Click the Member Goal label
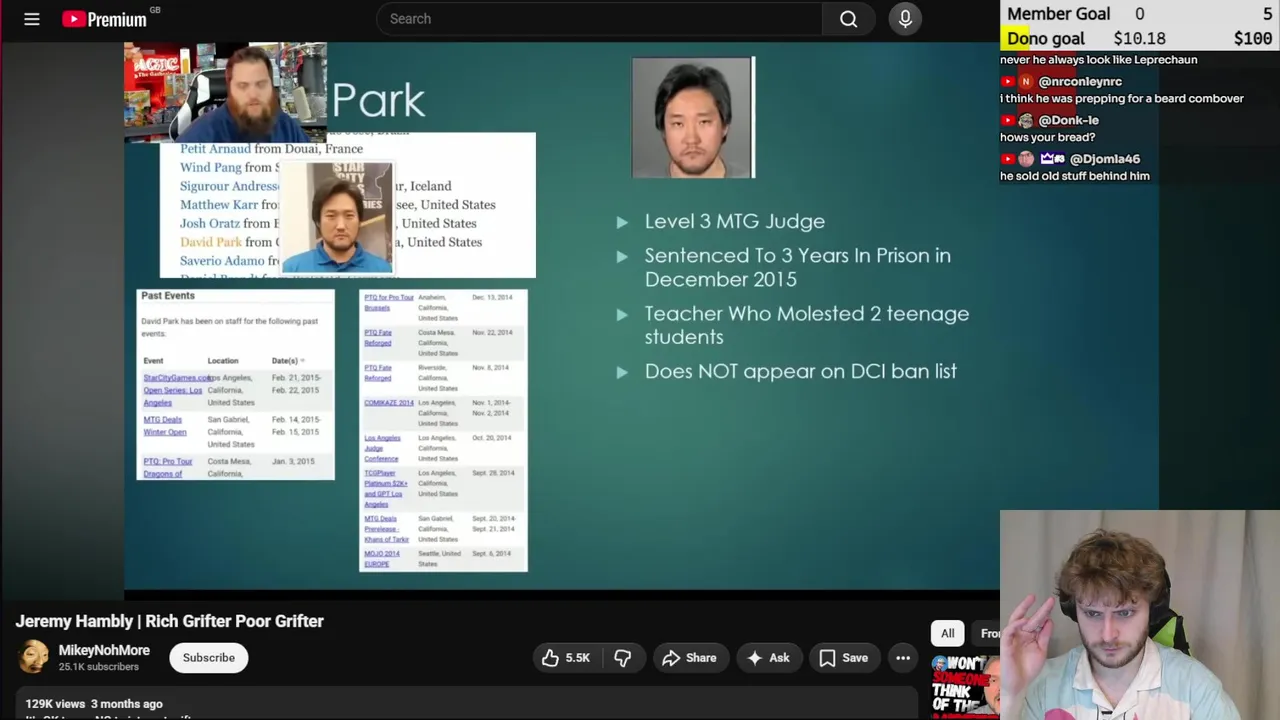 (x=1058, y=14)
